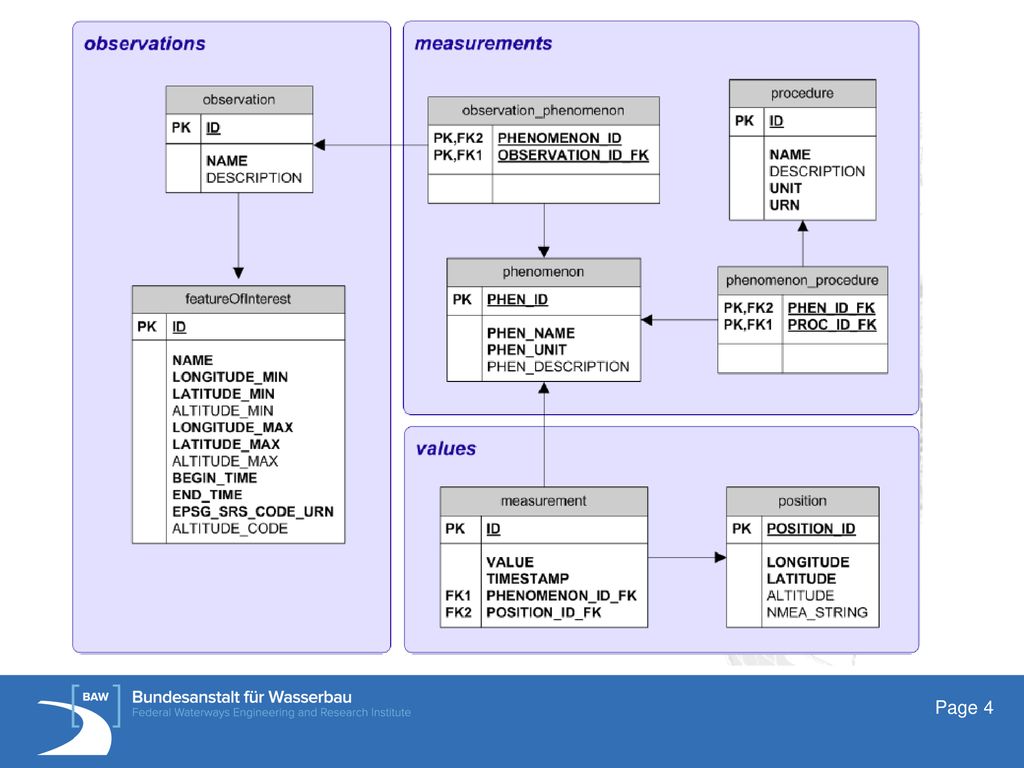The height and width of the screenshot is (768, 1024).
Task: Click the URN field in procedure table
Action: click(x=784, y=205)
